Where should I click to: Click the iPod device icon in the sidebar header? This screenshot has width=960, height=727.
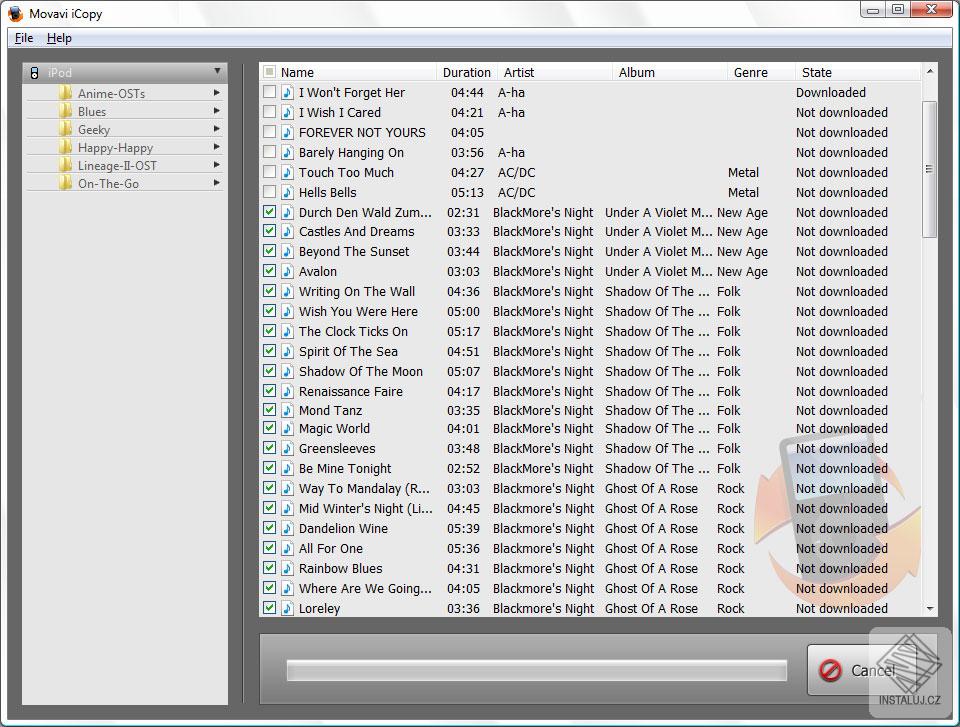pyautogui.click(x=34, y=73)
